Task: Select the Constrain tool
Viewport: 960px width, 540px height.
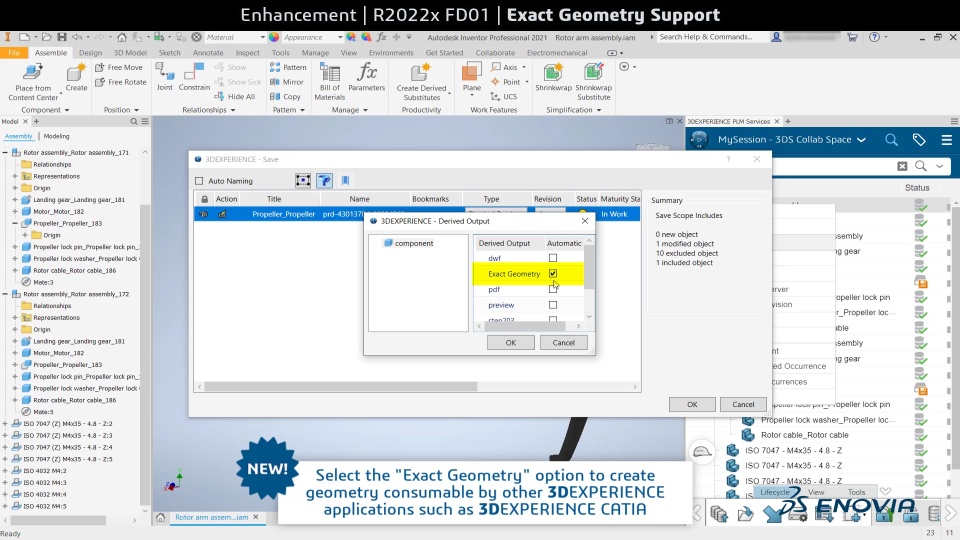Action: click(x=194, y=77)
